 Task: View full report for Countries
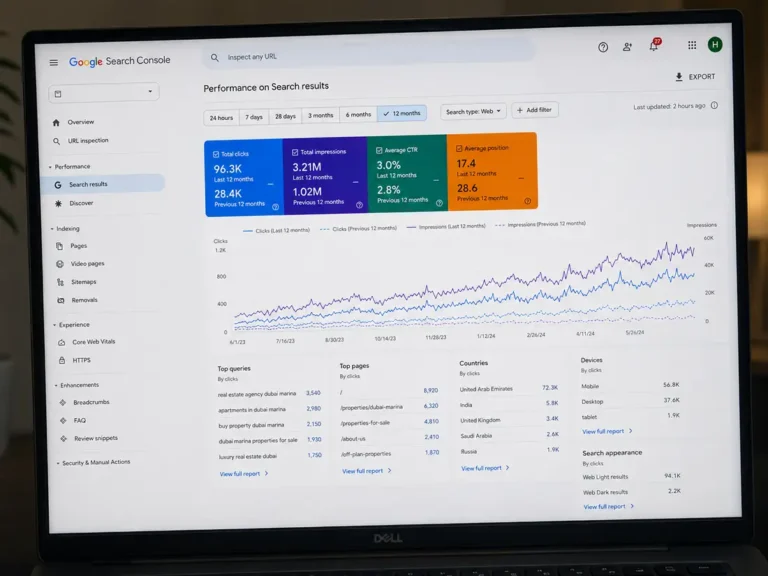[485, 468]
